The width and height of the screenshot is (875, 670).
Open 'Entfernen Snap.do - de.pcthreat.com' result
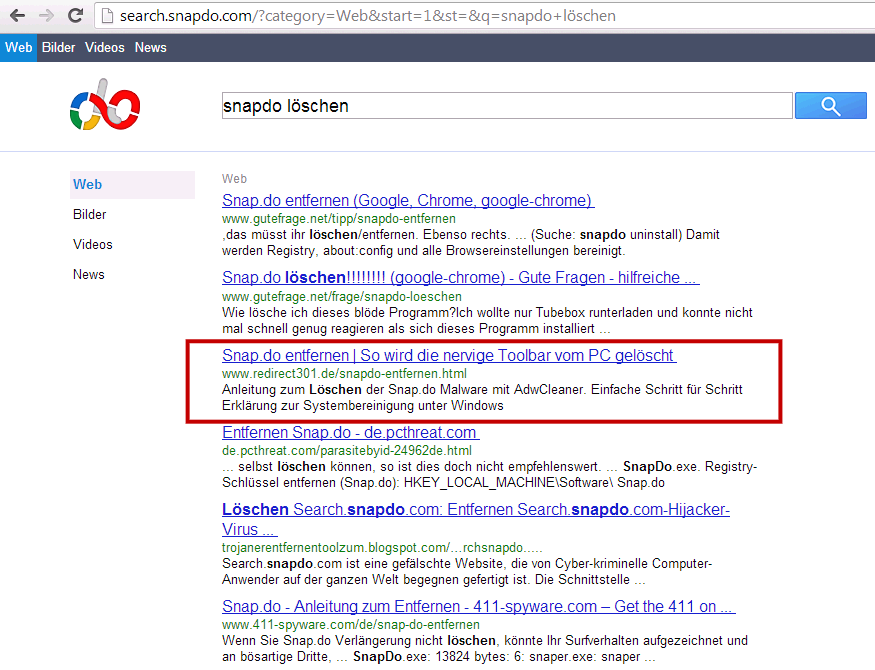point(350,432)
